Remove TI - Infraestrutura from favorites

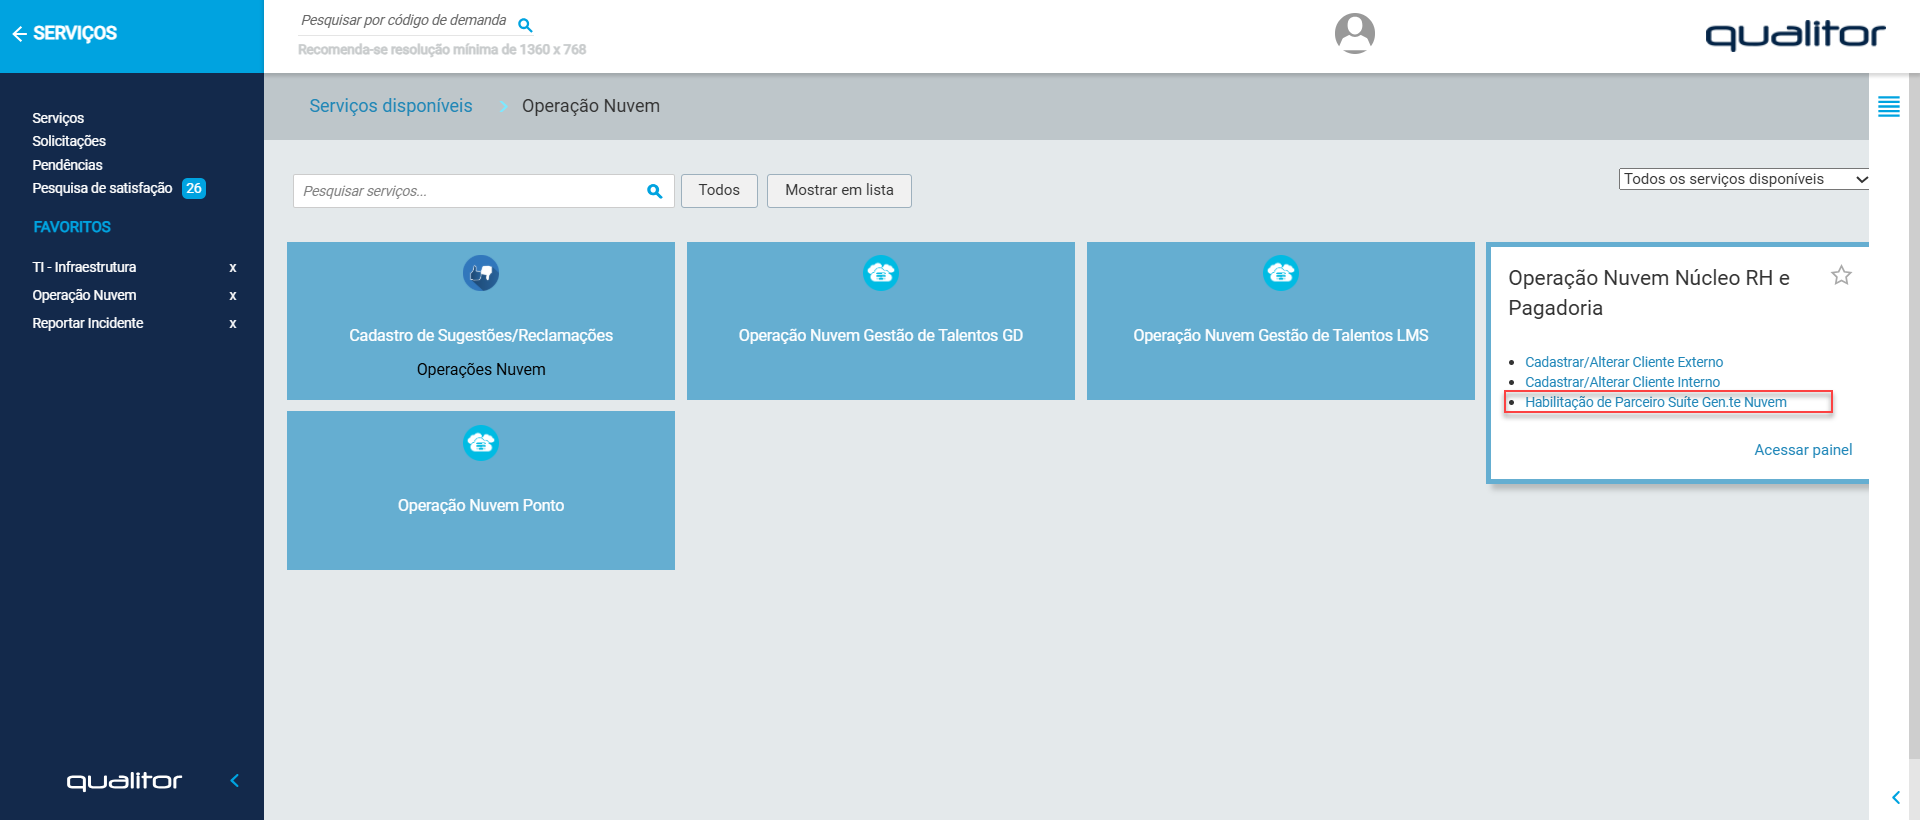(x=233, y=267)
